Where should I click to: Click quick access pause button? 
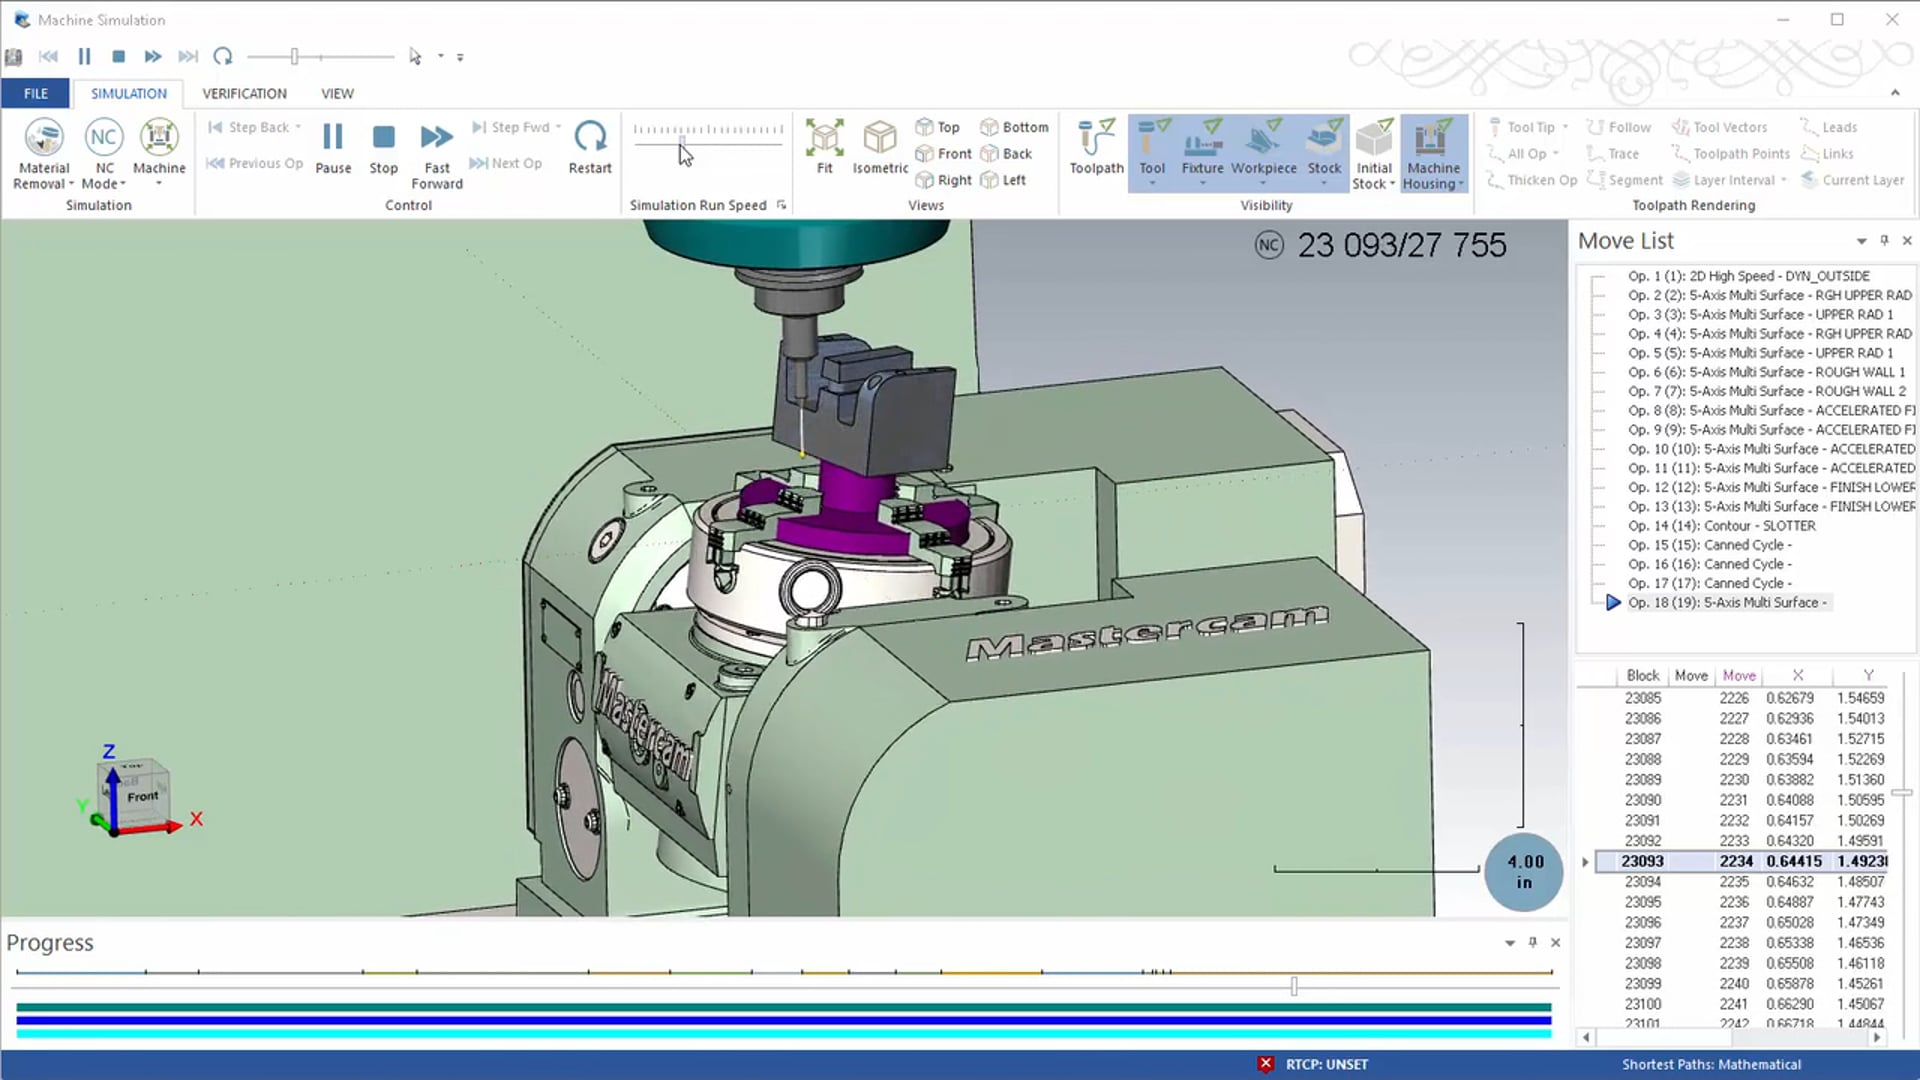tap(84, 57)
